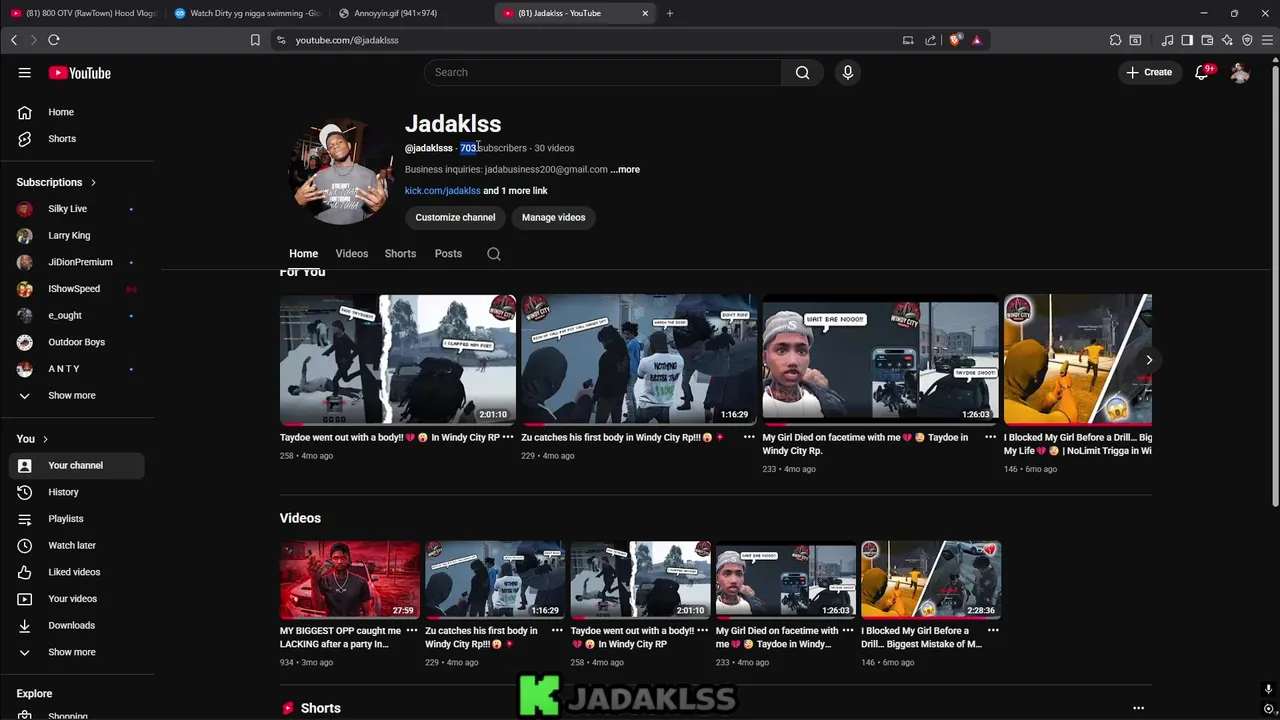The image size is (1280, 720).
Task: Switch to the channel Shorts tab
Action: pos(400,254)
